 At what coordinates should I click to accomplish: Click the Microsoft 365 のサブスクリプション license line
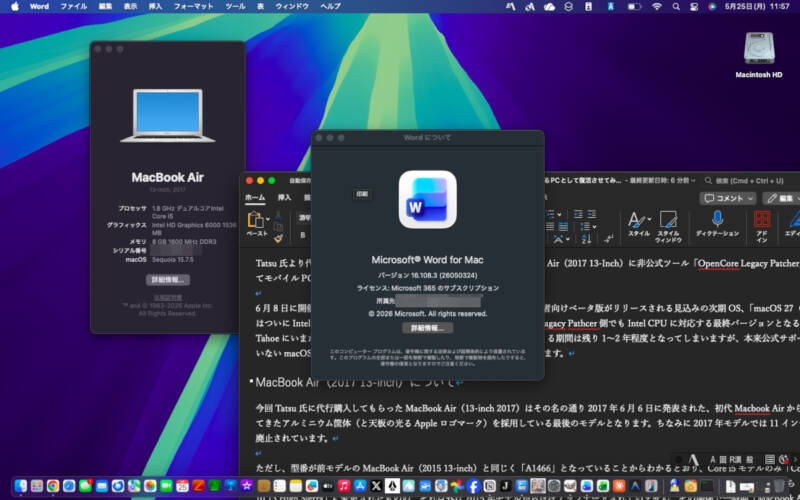coord(427,288)
